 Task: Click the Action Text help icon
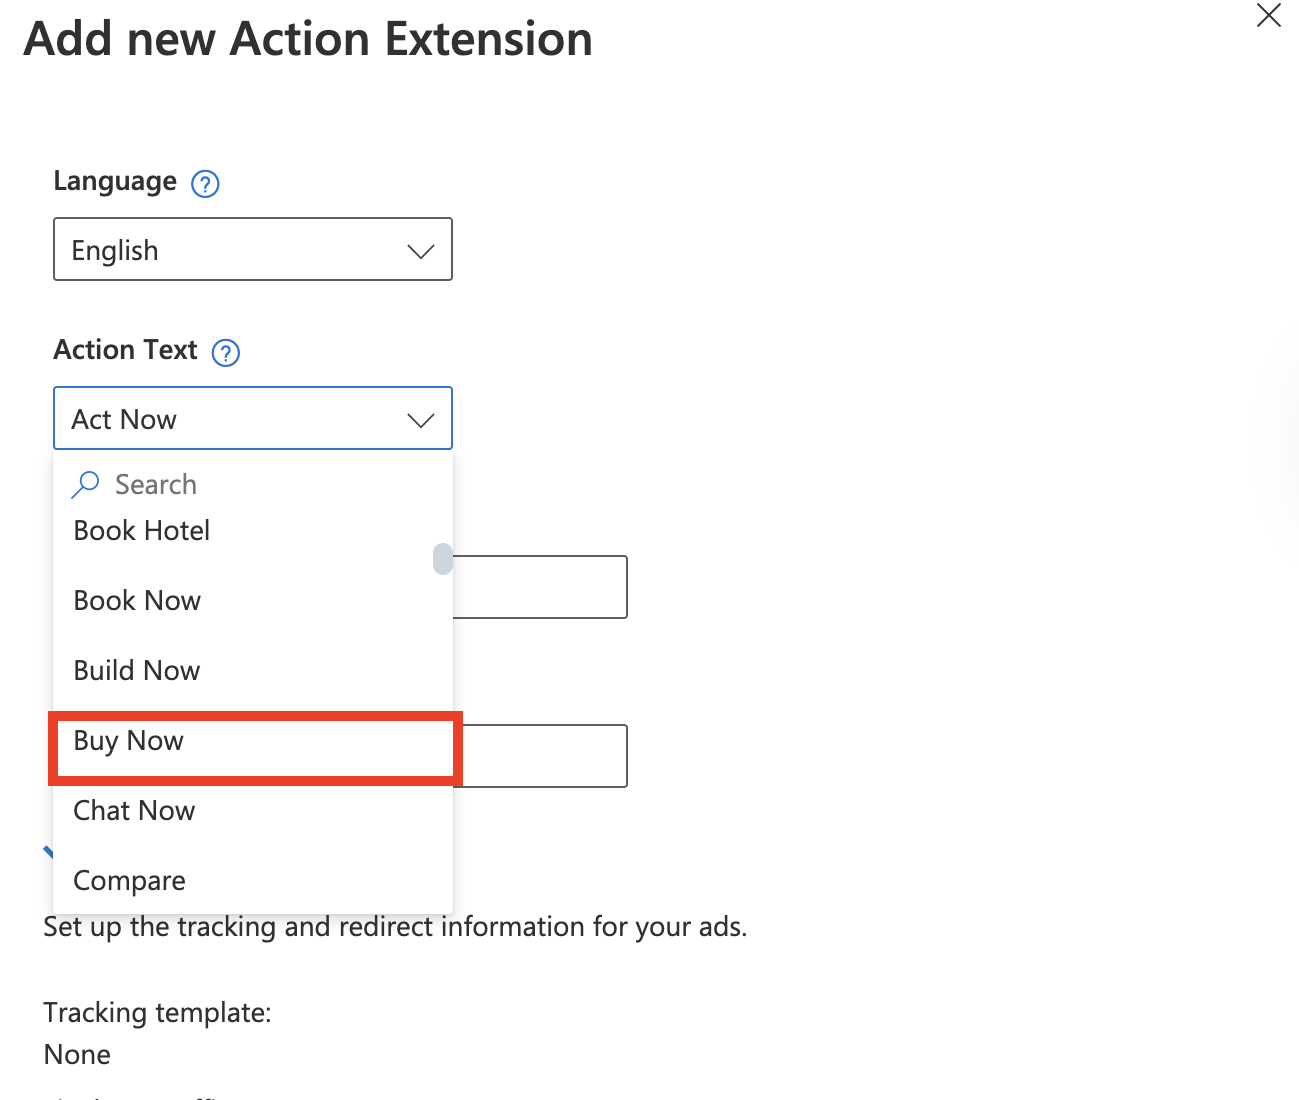pos(226,353)
